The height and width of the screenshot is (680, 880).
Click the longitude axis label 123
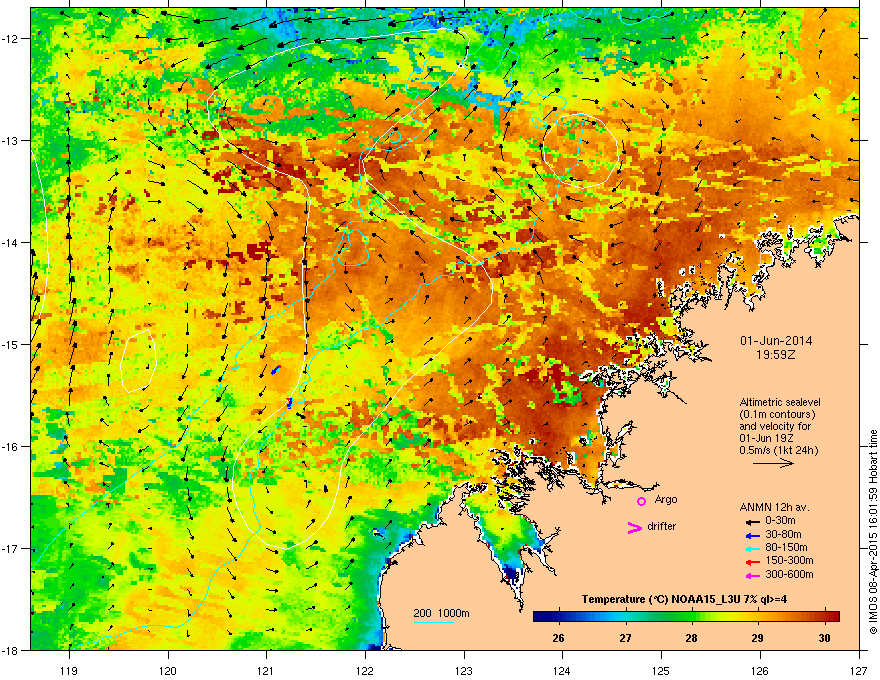point(464,670)
